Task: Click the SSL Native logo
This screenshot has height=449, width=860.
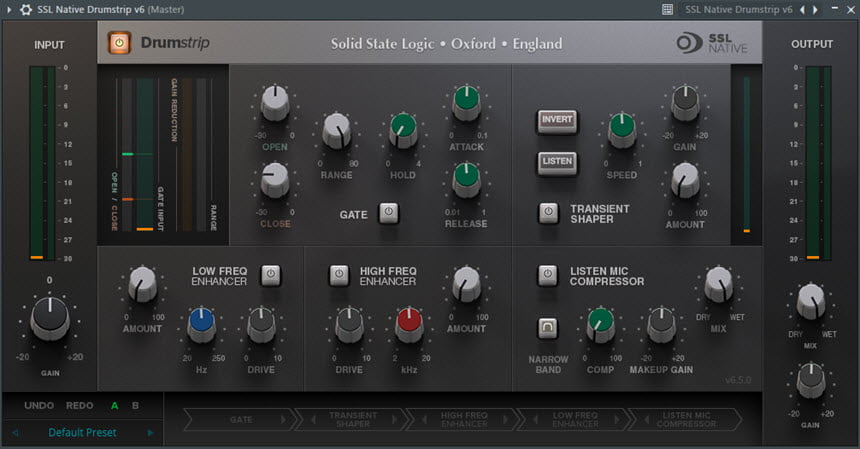Action: coord(711,43)
